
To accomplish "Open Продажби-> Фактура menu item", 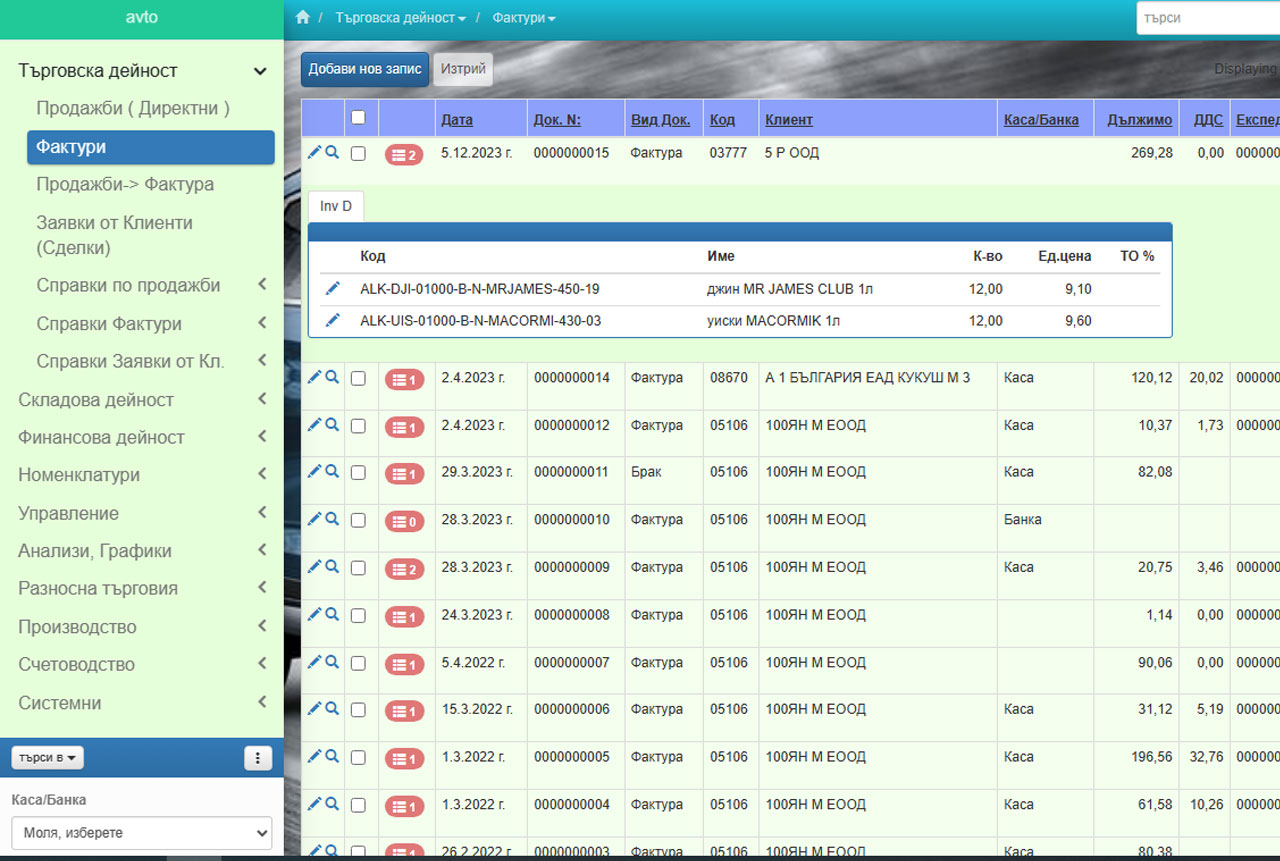I will click(125, 184).
